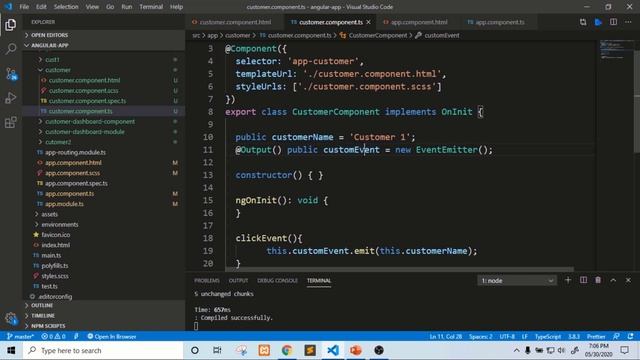This screenshot has width=640, height=360.
Task: Expand the cust1 folder
Action: pyautogui.click(x=103, y=60)
